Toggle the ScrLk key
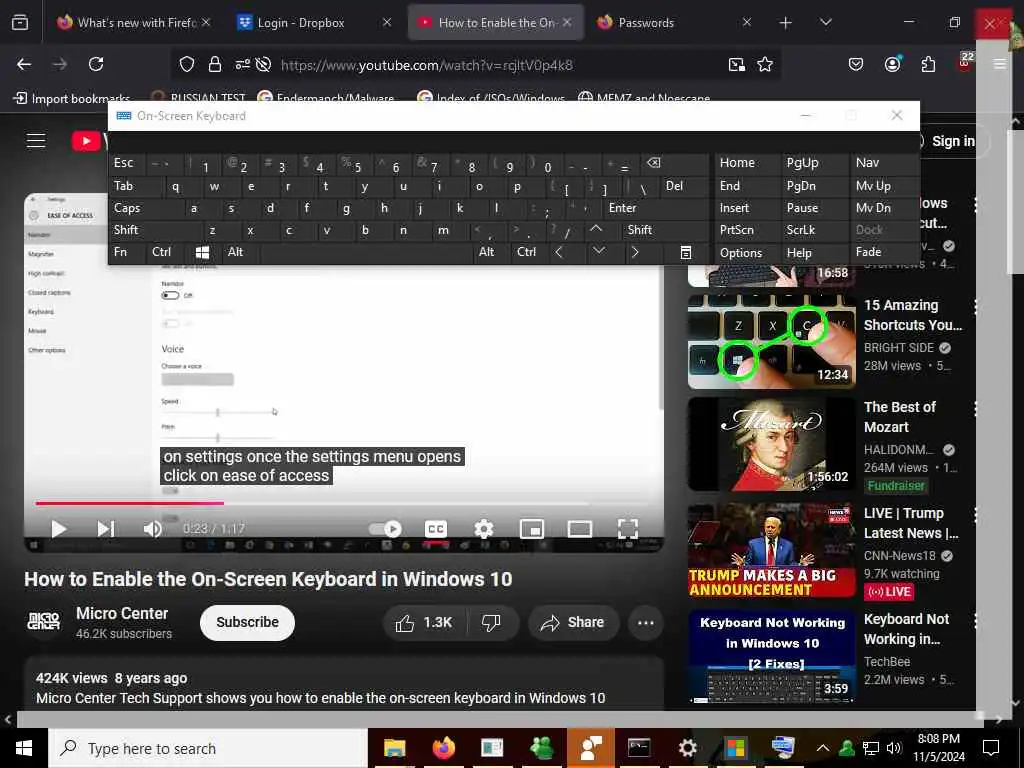Viewport: 1024px width, 768px height. point(814,230)
